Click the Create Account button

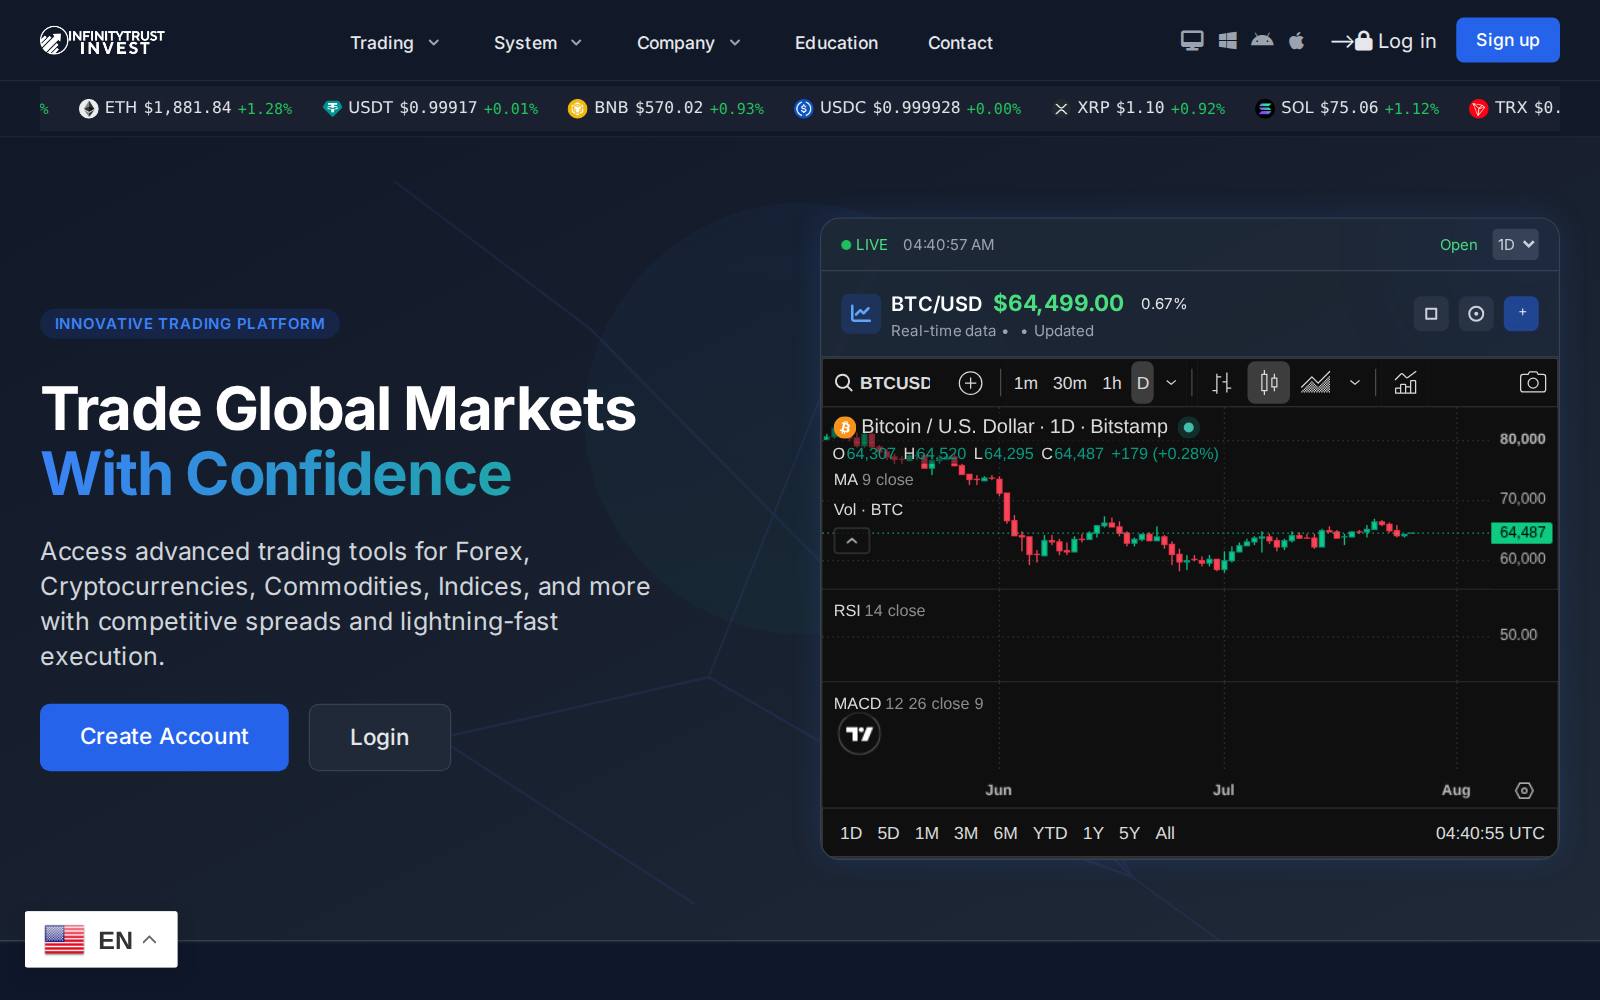coord(164,737)
